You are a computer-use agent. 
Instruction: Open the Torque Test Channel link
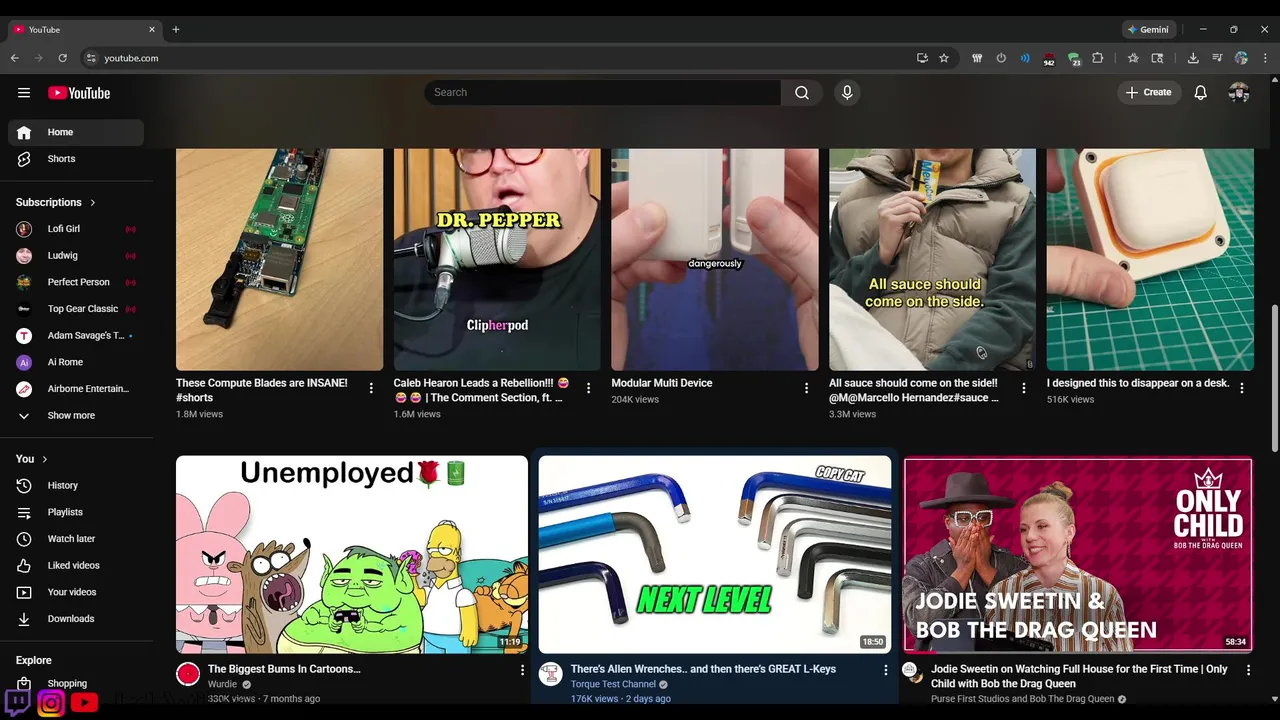point(613,684)
